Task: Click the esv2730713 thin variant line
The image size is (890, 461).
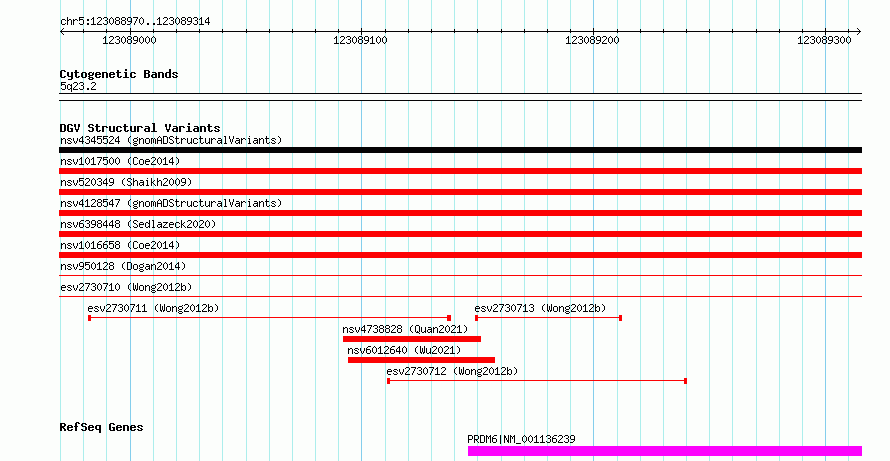Action: click(548, 318)
